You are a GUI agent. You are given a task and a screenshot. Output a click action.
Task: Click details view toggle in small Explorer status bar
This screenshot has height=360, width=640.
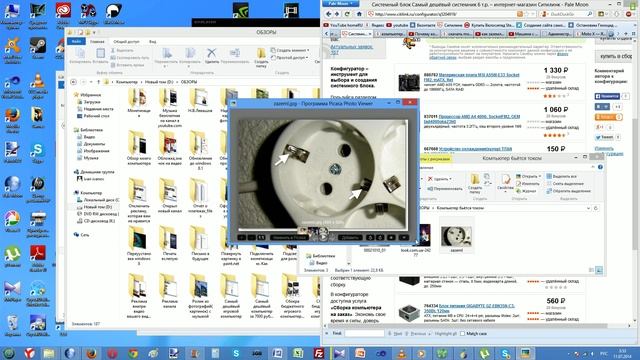coord(591,270)
